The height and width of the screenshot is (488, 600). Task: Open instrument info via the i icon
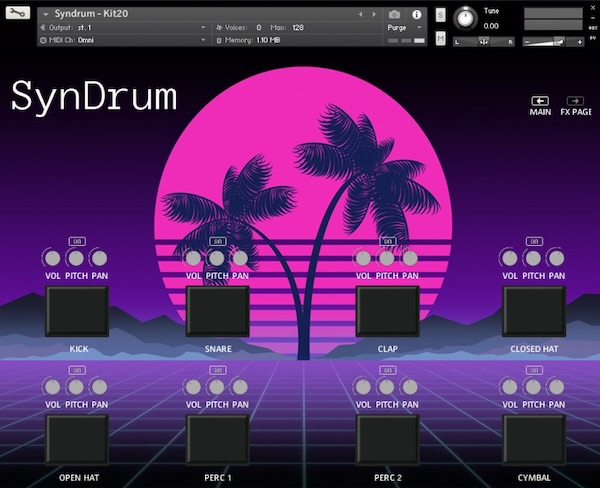point(416,14)
